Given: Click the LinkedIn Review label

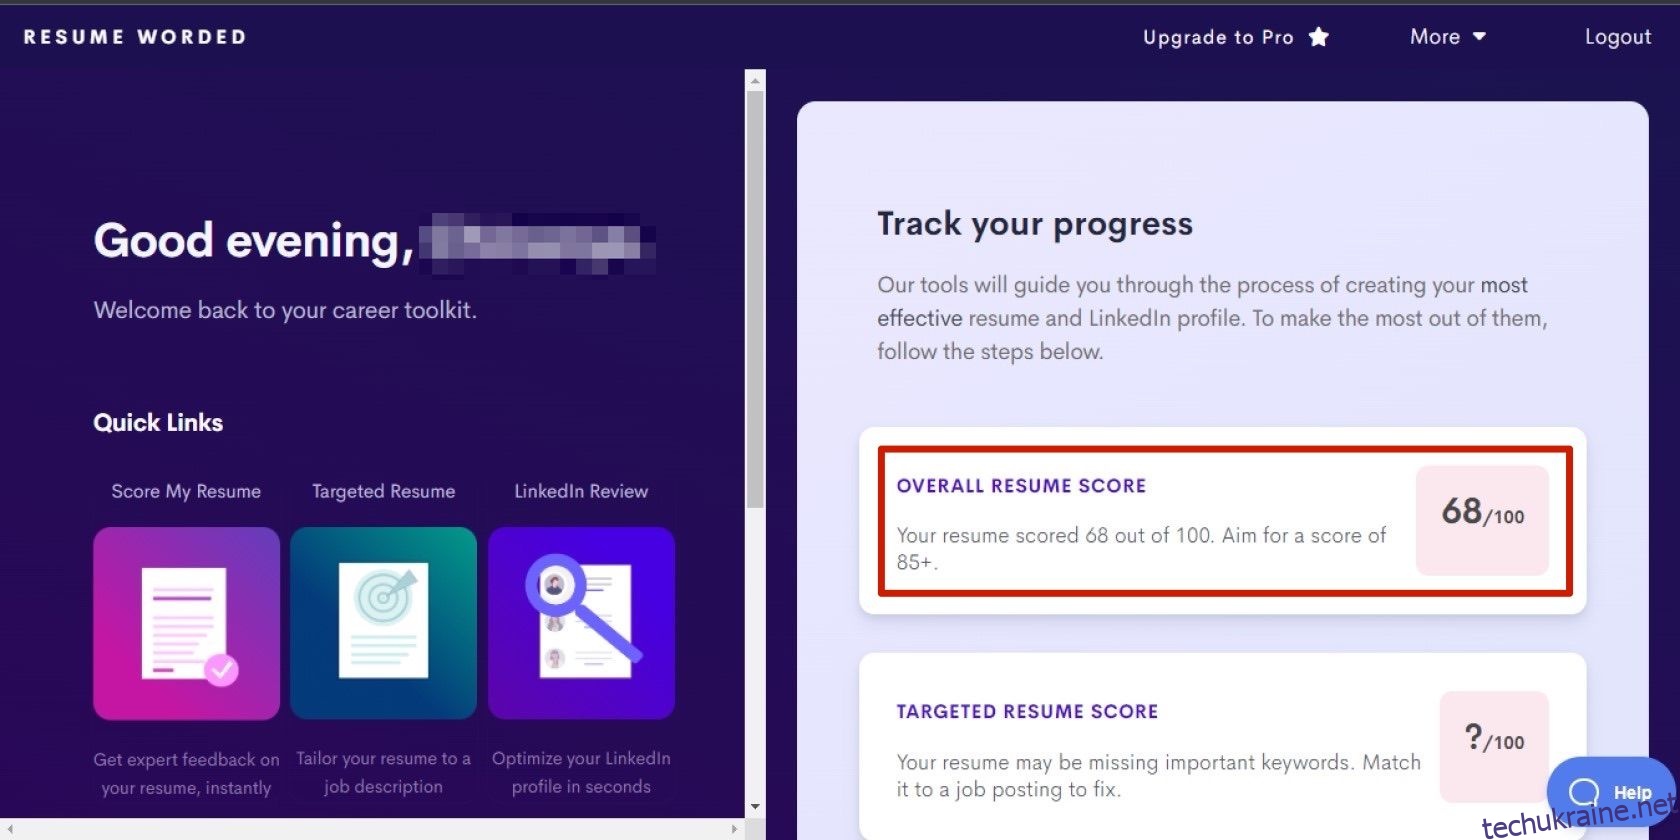Looking at the screenshot, I should tap(581, 491).
